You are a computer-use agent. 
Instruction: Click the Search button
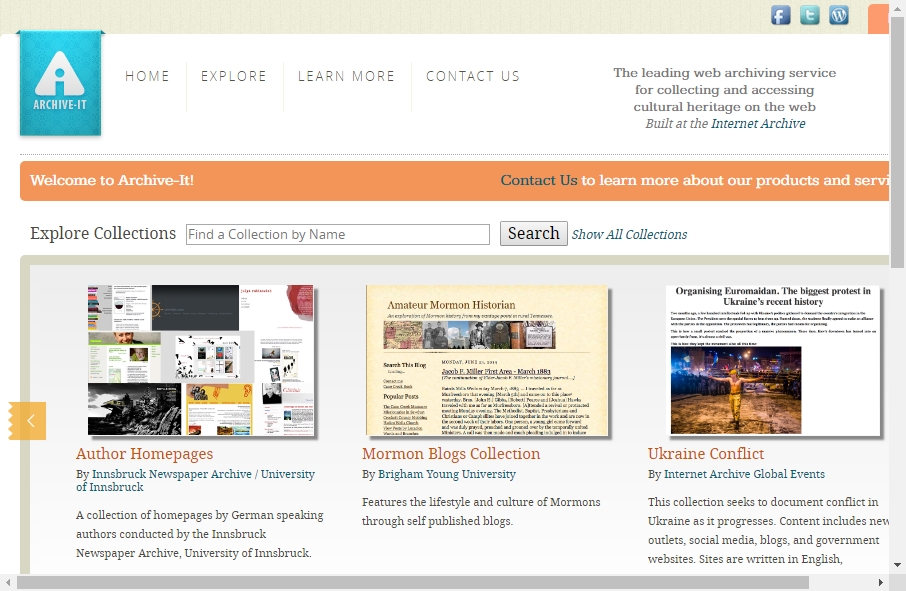click(533, 233)
